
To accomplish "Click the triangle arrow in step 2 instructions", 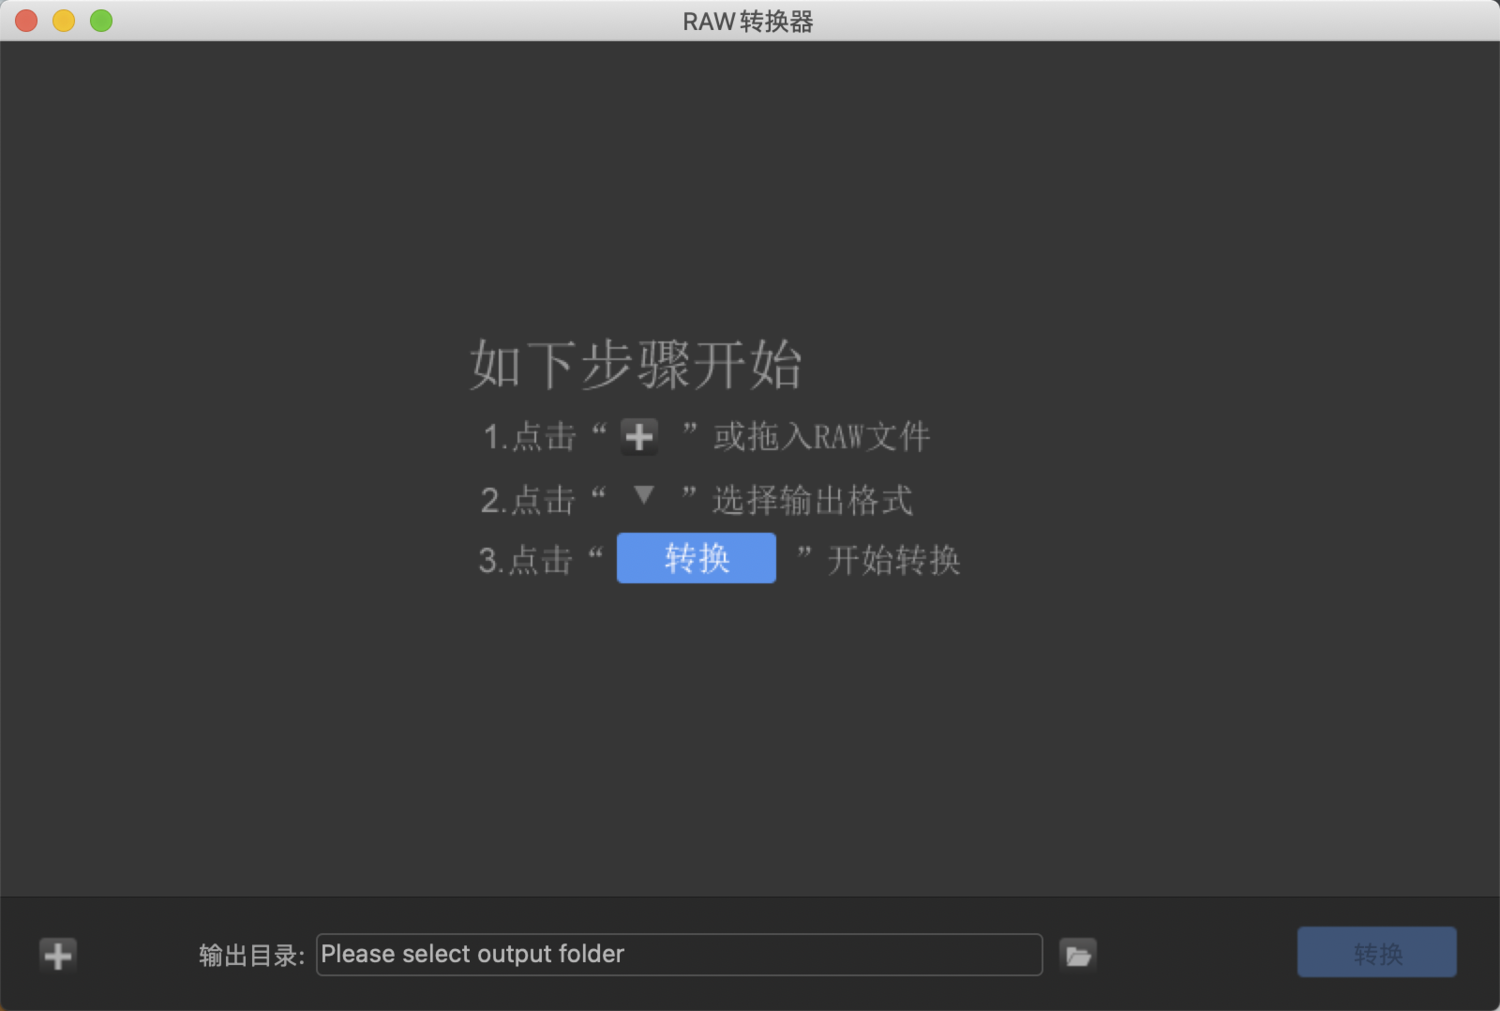I will point(644,495).
